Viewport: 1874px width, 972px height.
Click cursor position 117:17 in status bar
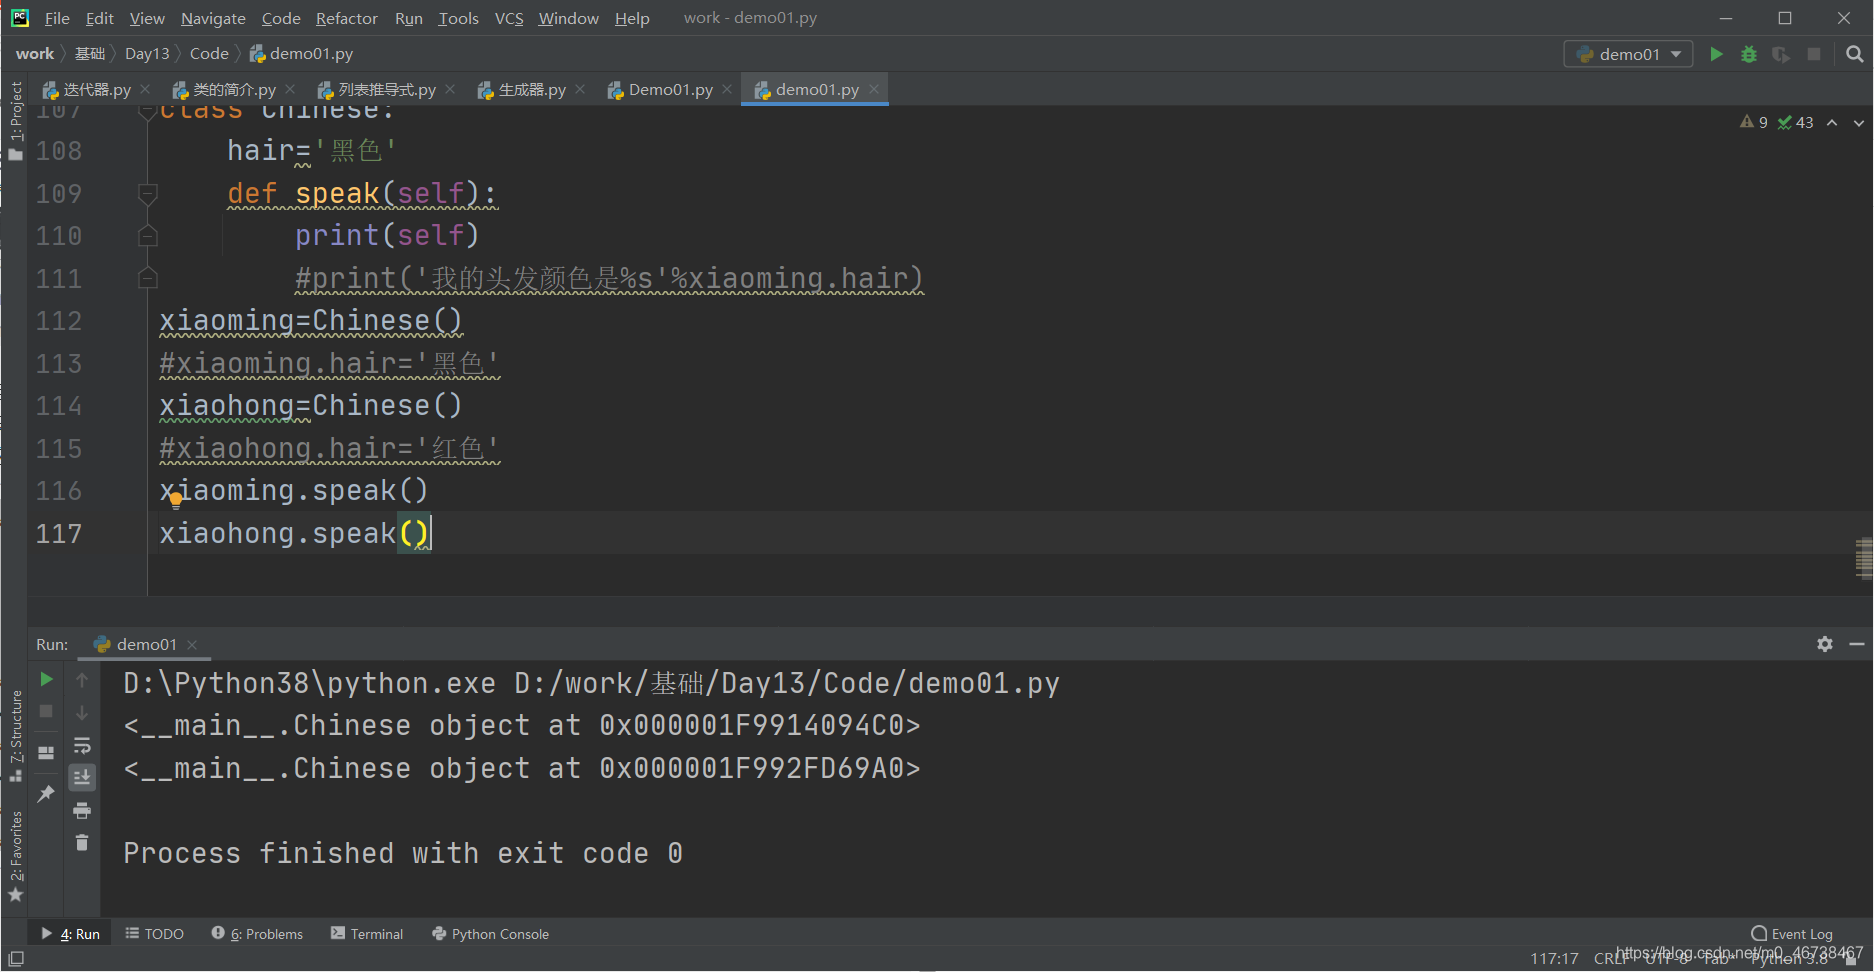coord(1554,958)
